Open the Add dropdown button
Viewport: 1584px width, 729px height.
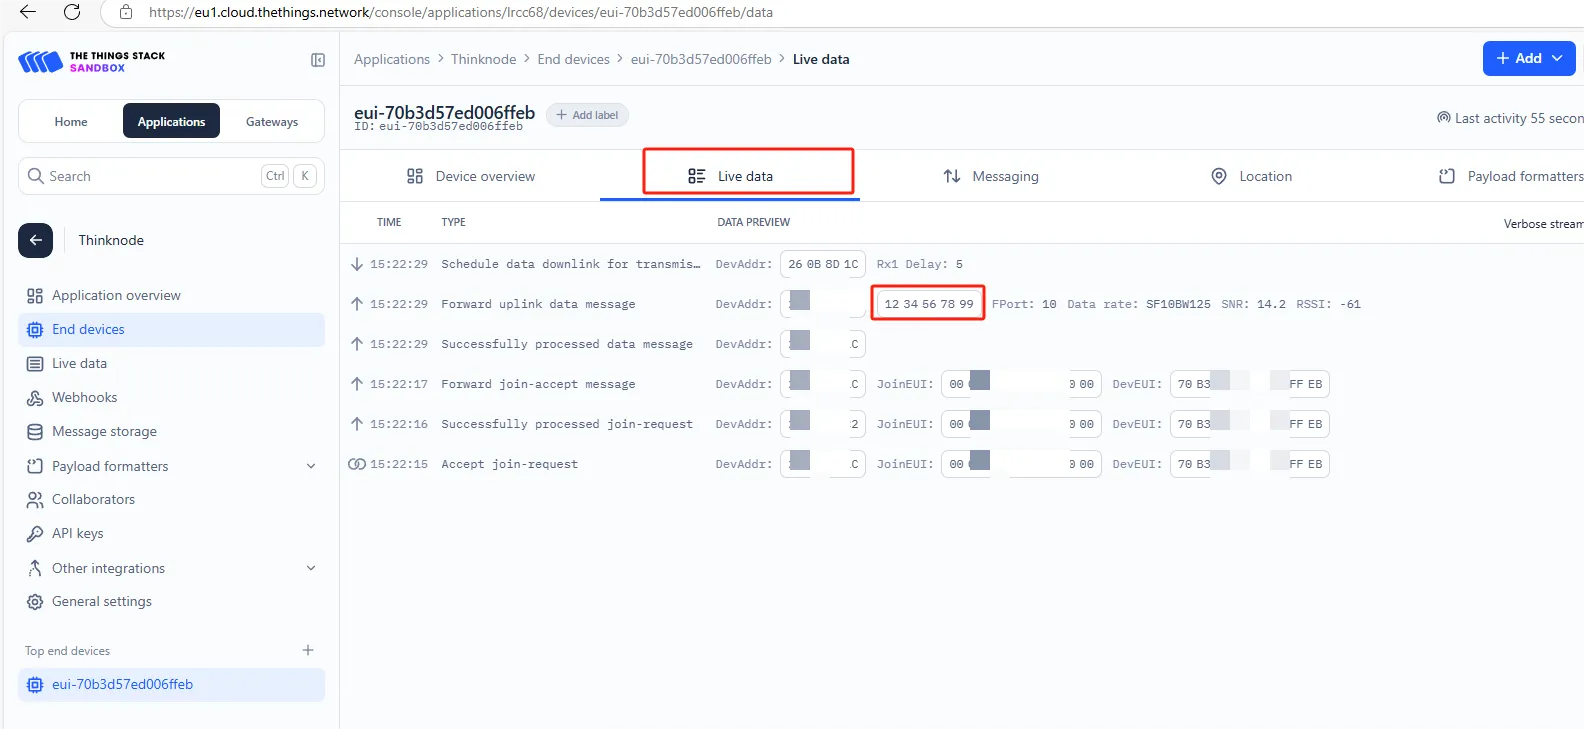(1528, 58)
